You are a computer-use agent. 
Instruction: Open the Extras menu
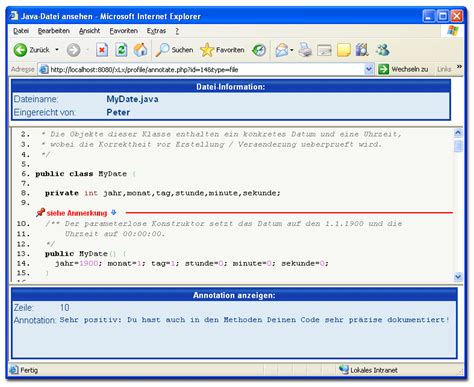tap(156, 31)
